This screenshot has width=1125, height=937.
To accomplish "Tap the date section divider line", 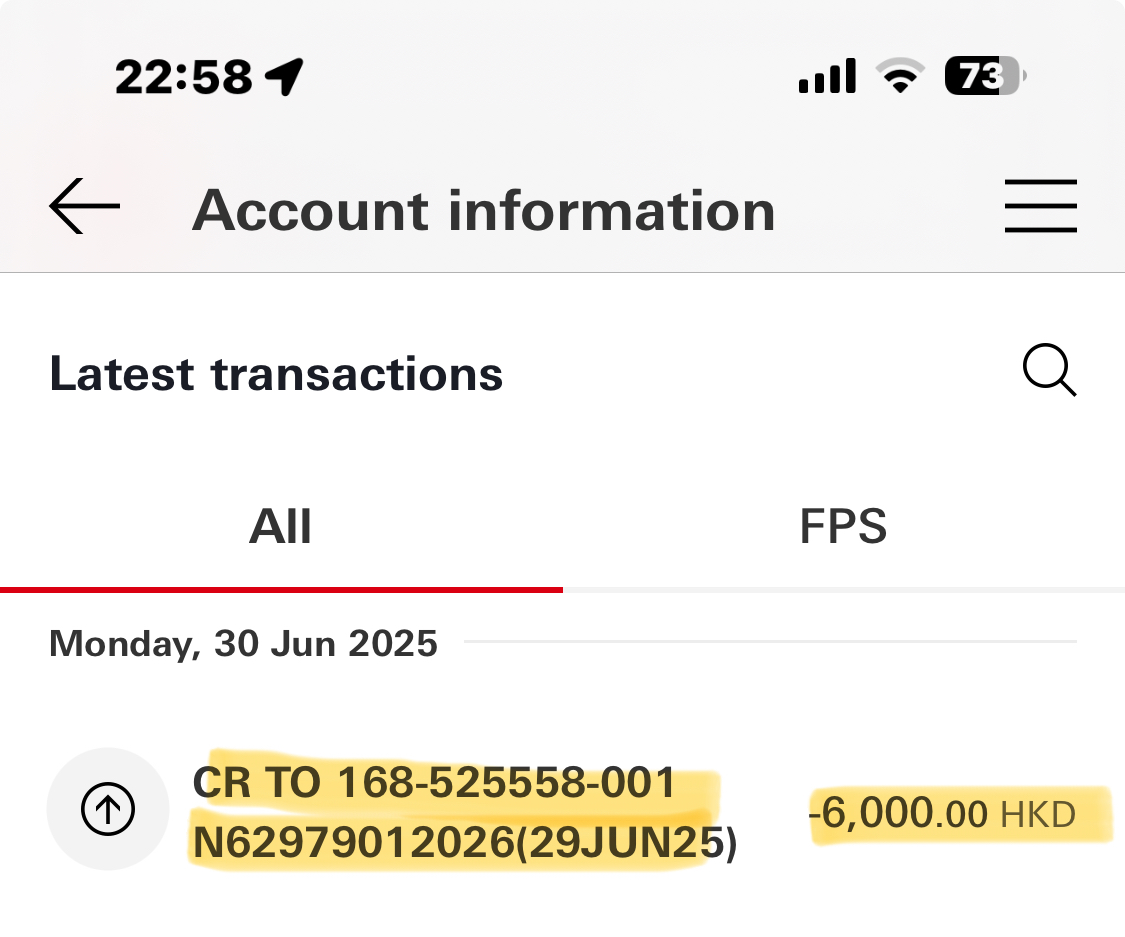I will [x=771, y=641].
